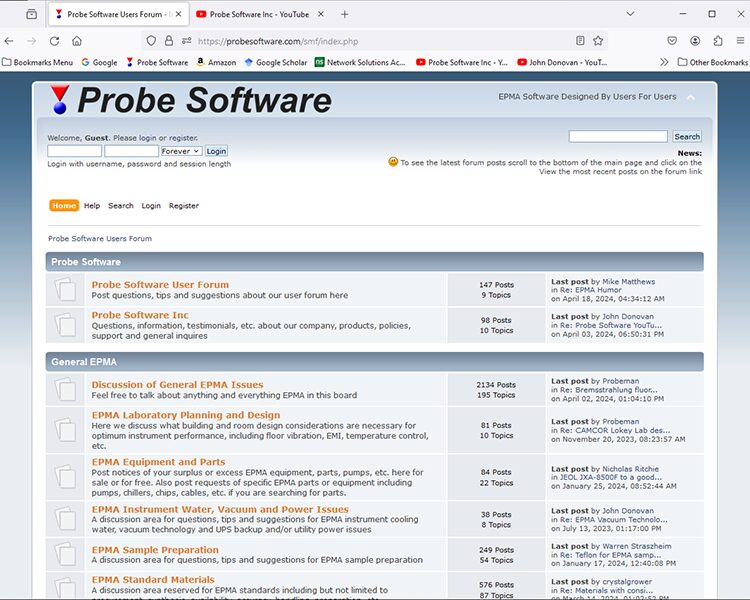View site security via the padlock icon
The image size is (750, 600).
tap(169, 41)
